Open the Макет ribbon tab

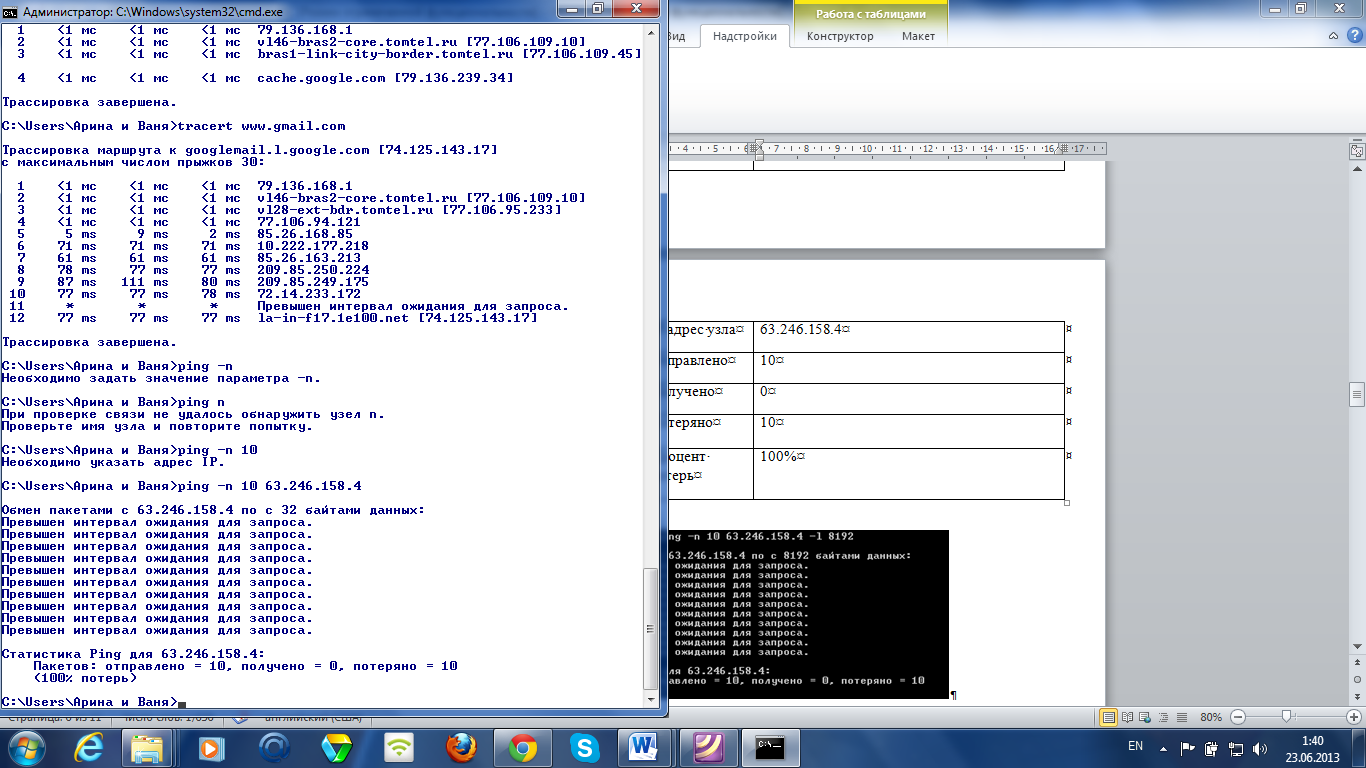pos(918,36)
